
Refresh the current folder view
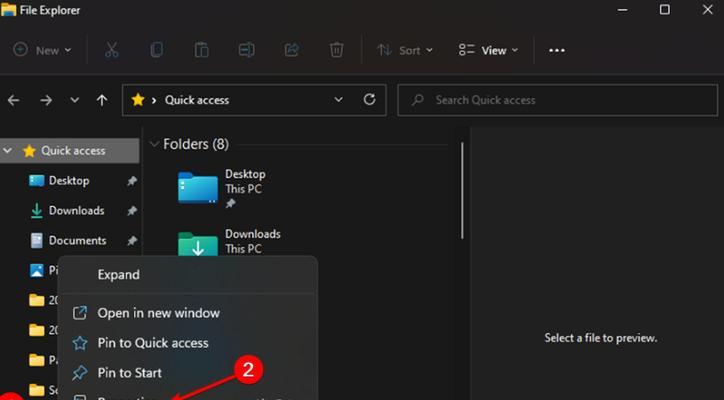click(369, 99)
